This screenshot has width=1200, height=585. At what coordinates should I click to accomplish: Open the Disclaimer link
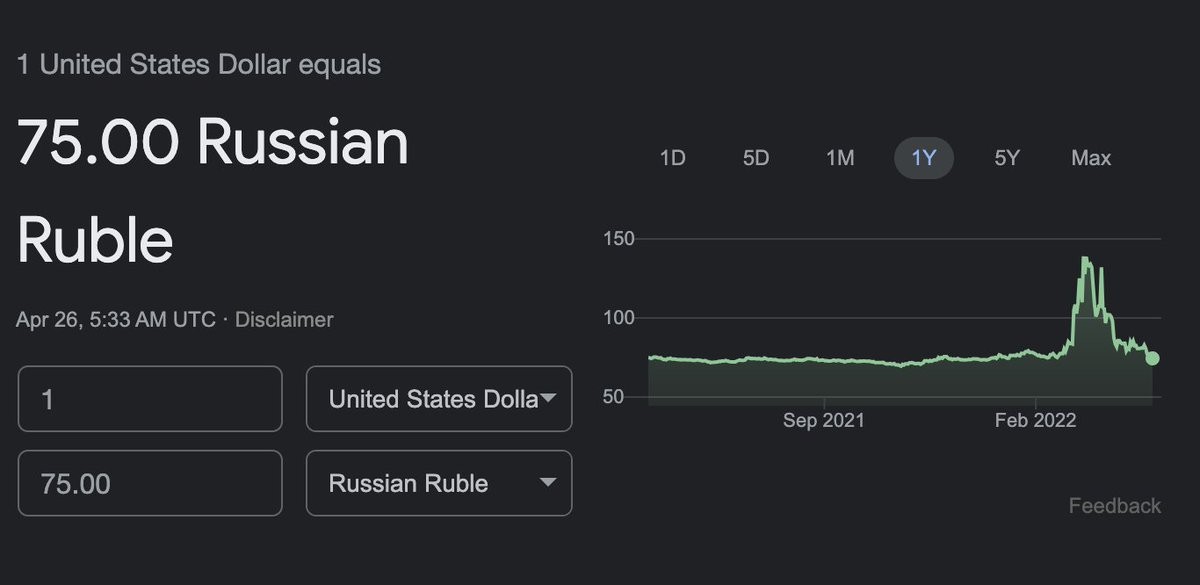(284, 320)
